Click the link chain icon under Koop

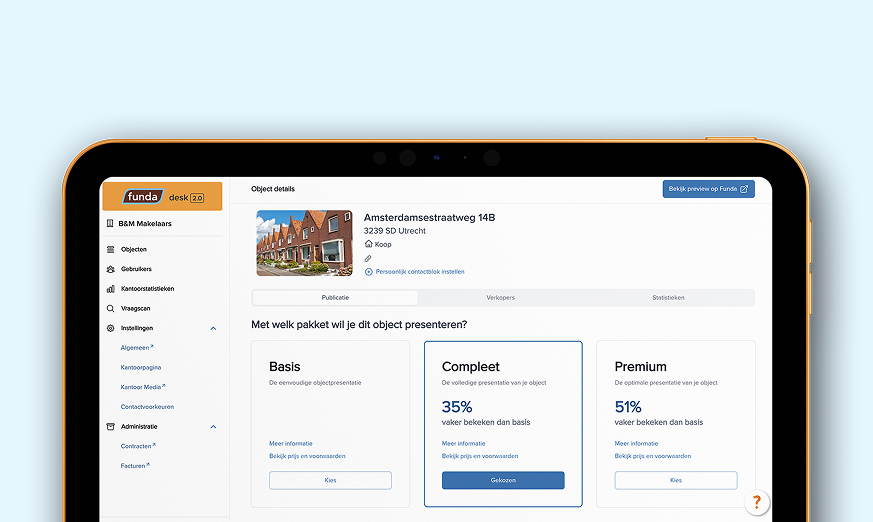[368, 259]
